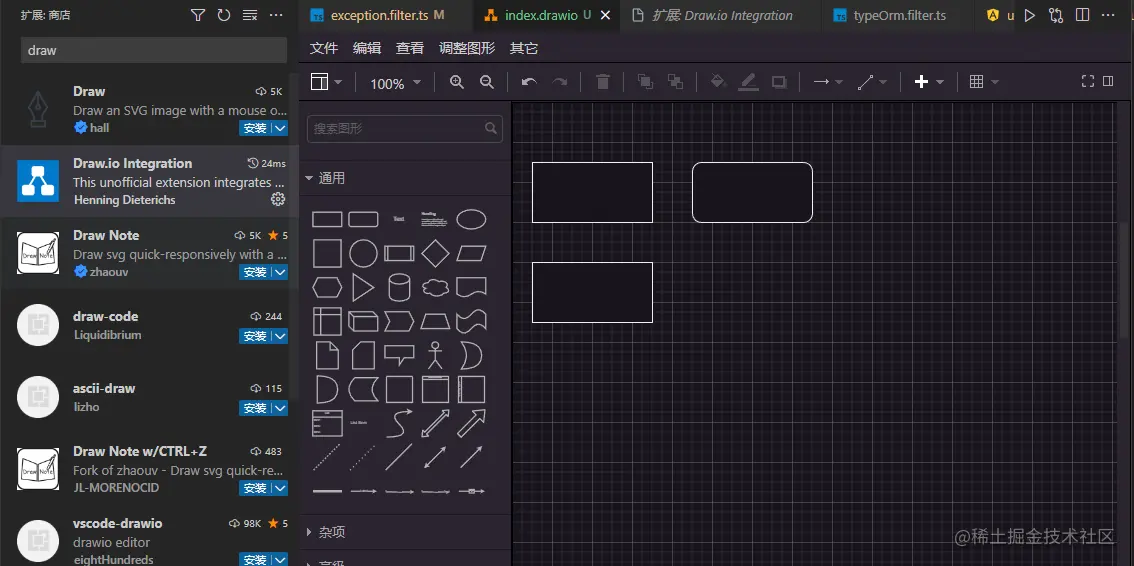This screenshot has height=566, width=1134.
Task: Install the Draw Note extension
Action: coord(256,272)
